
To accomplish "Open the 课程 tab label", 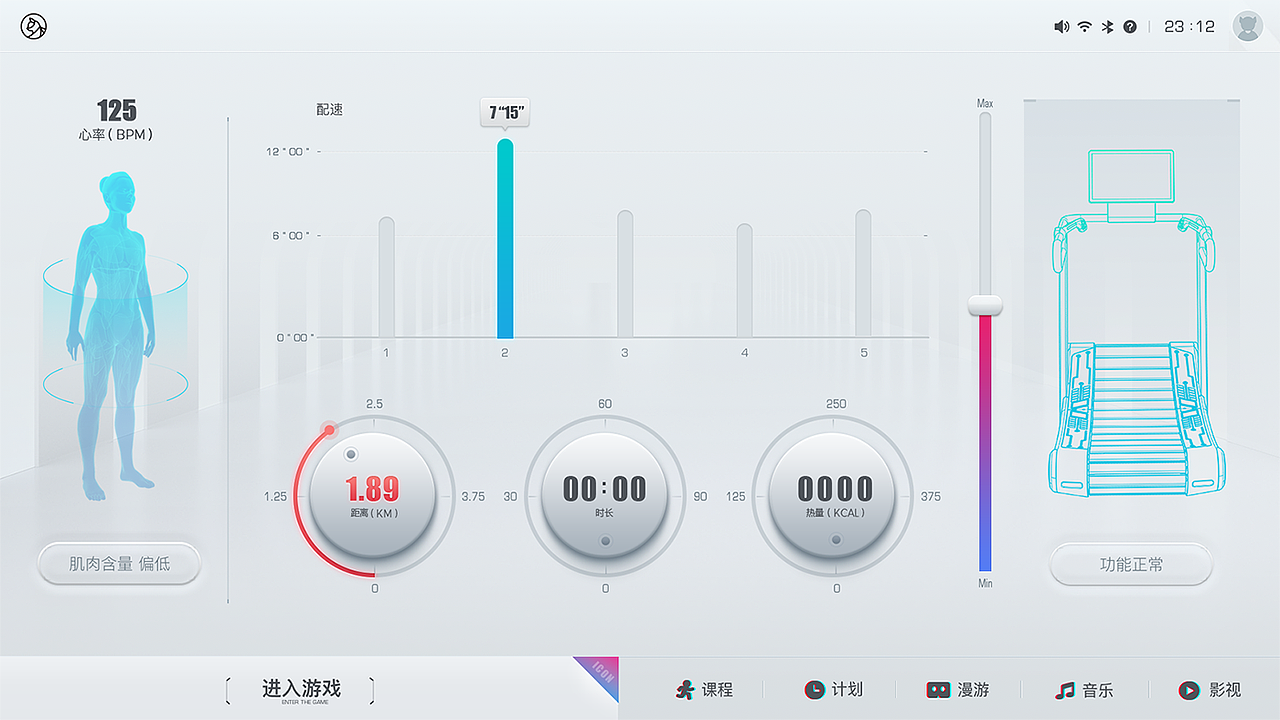I will 717,690.
